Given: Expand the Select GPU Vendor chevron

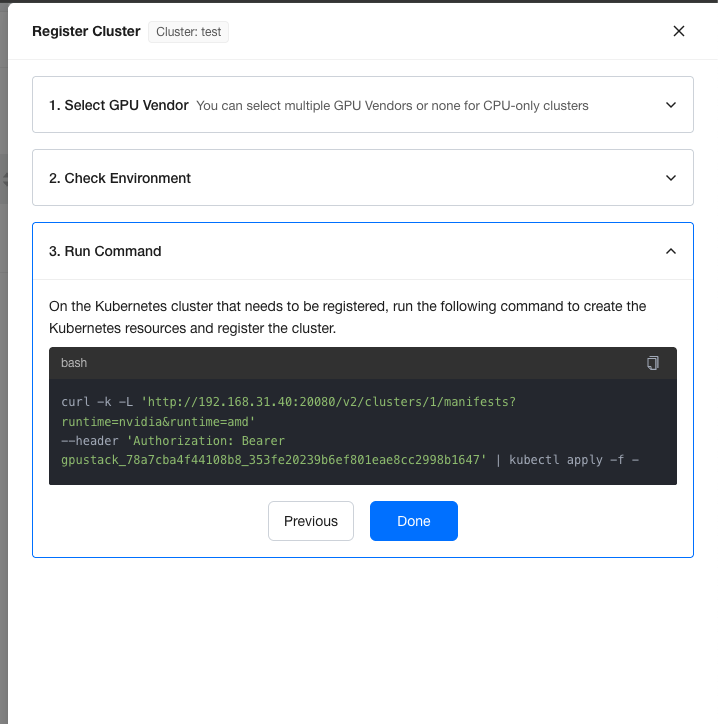Looking at the screenshot, I should (x=671, y=105).
